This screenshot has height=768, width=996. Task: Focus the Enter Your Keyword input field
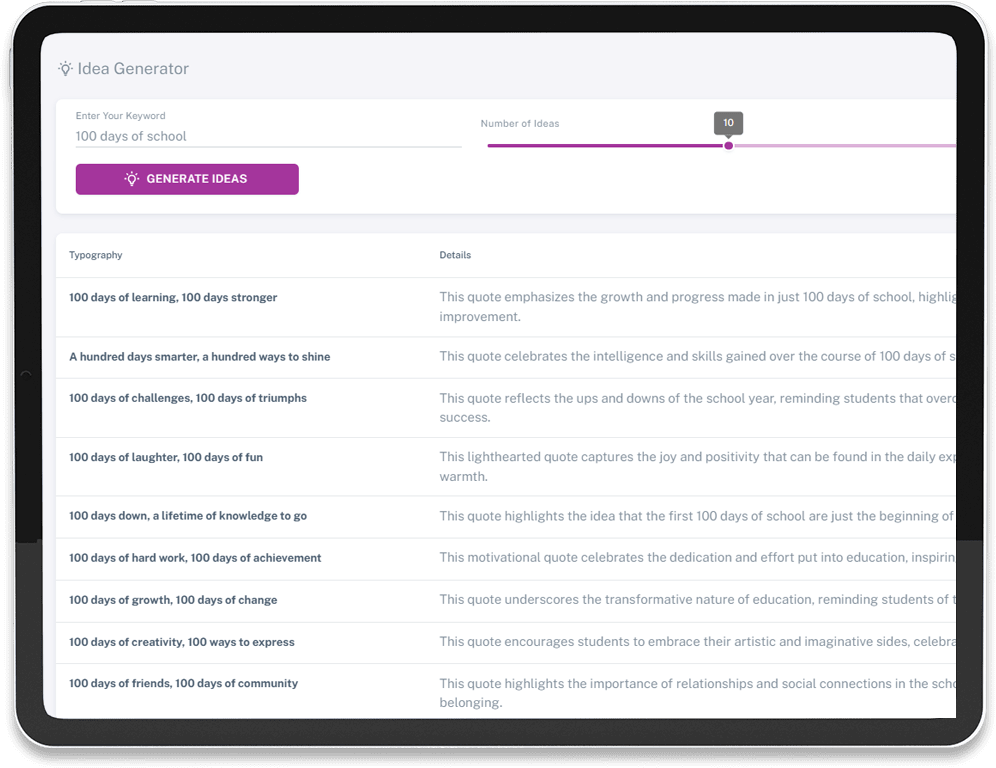[x=268, y=136]
